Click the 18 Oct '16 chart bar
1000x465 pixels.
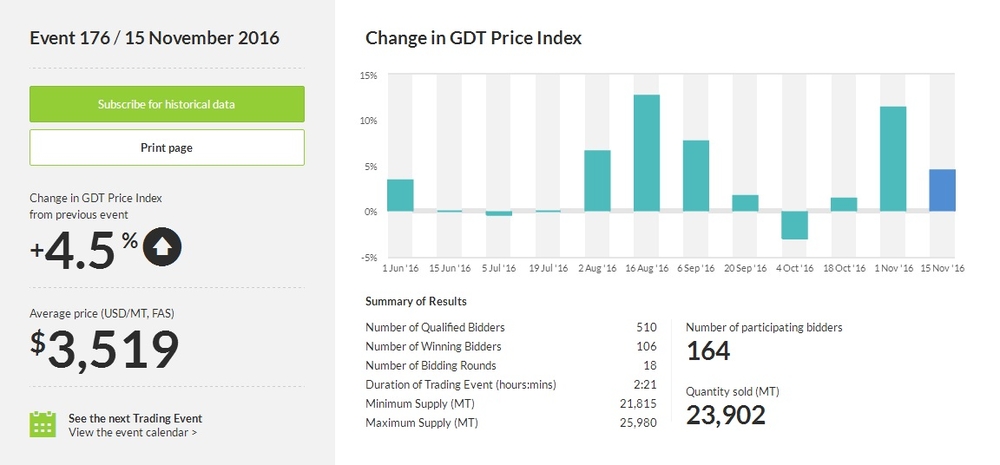coord(844,204)
